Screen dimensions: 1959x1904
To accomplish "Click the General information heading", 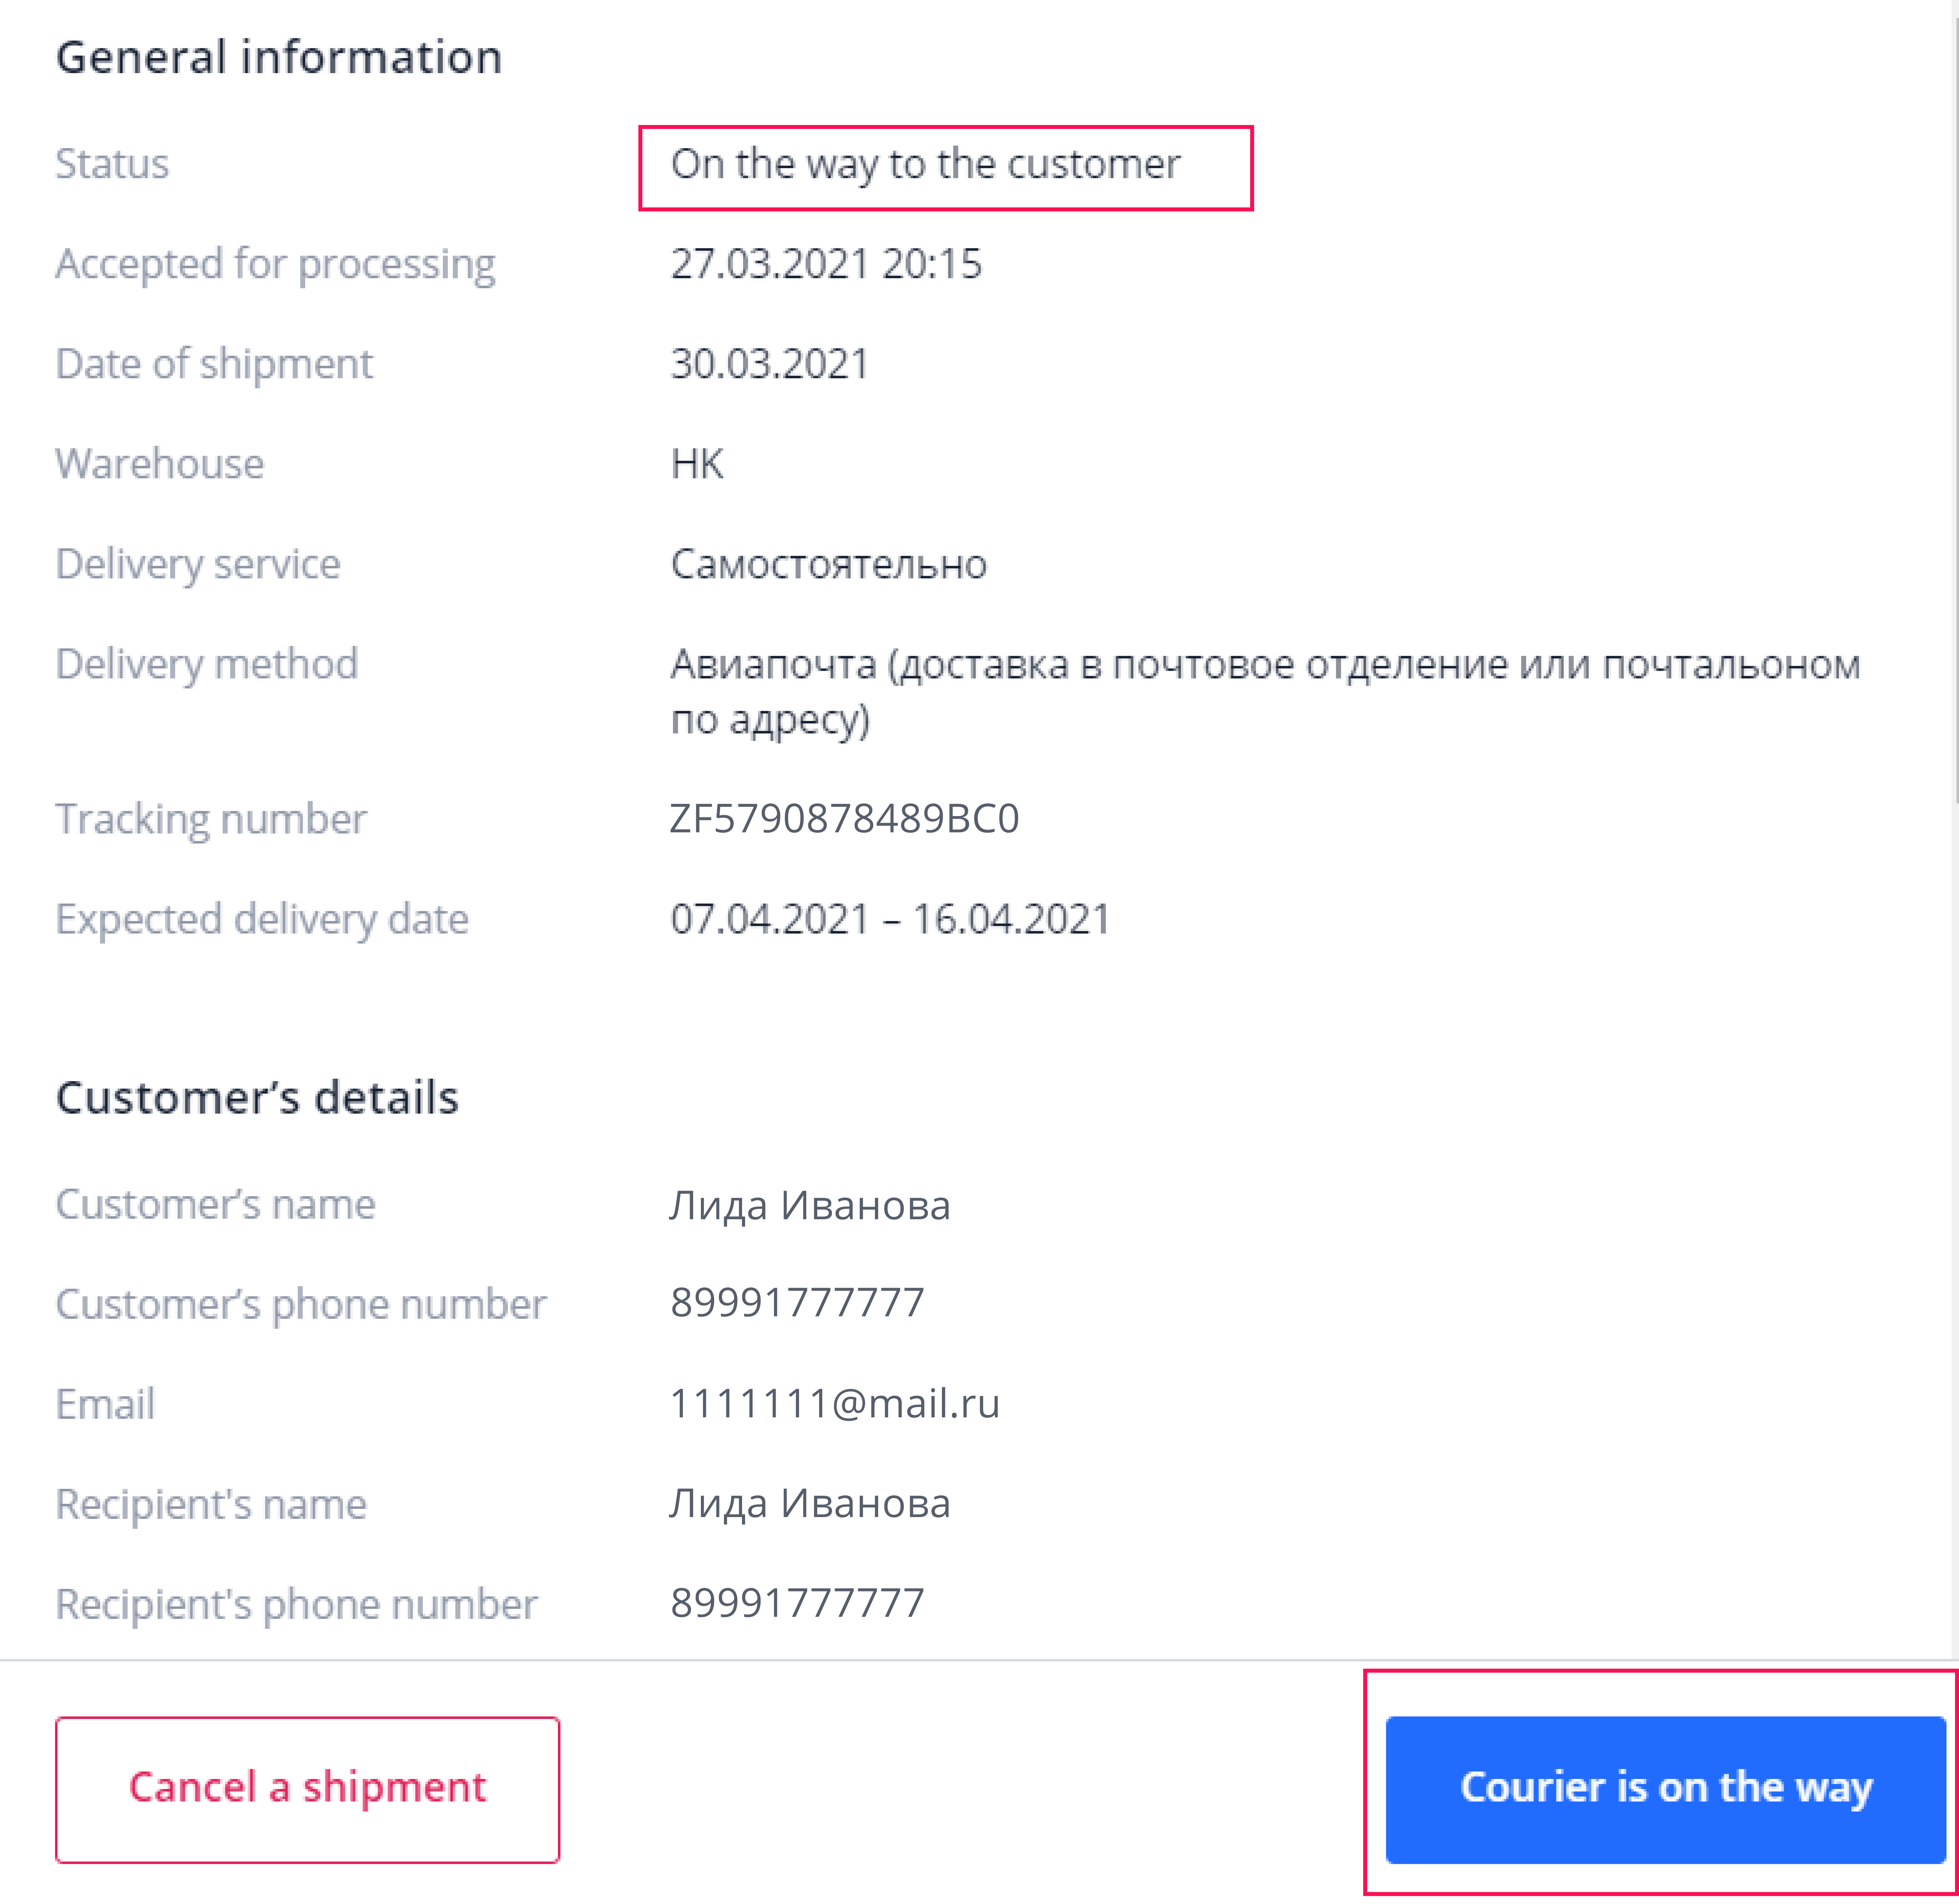I will pyautogui.click(x=279, y=57).
